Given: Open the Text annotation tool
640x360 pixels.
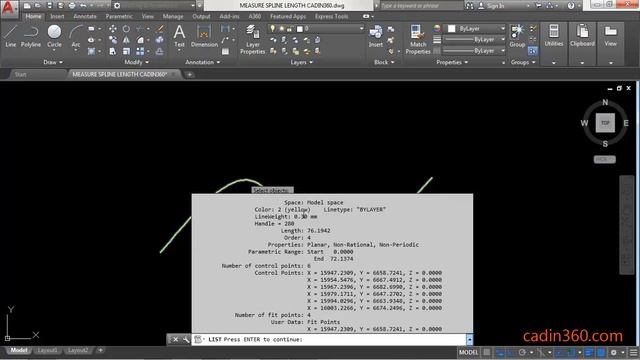Looking at the screenshot, I should click(x=180, y=36).
